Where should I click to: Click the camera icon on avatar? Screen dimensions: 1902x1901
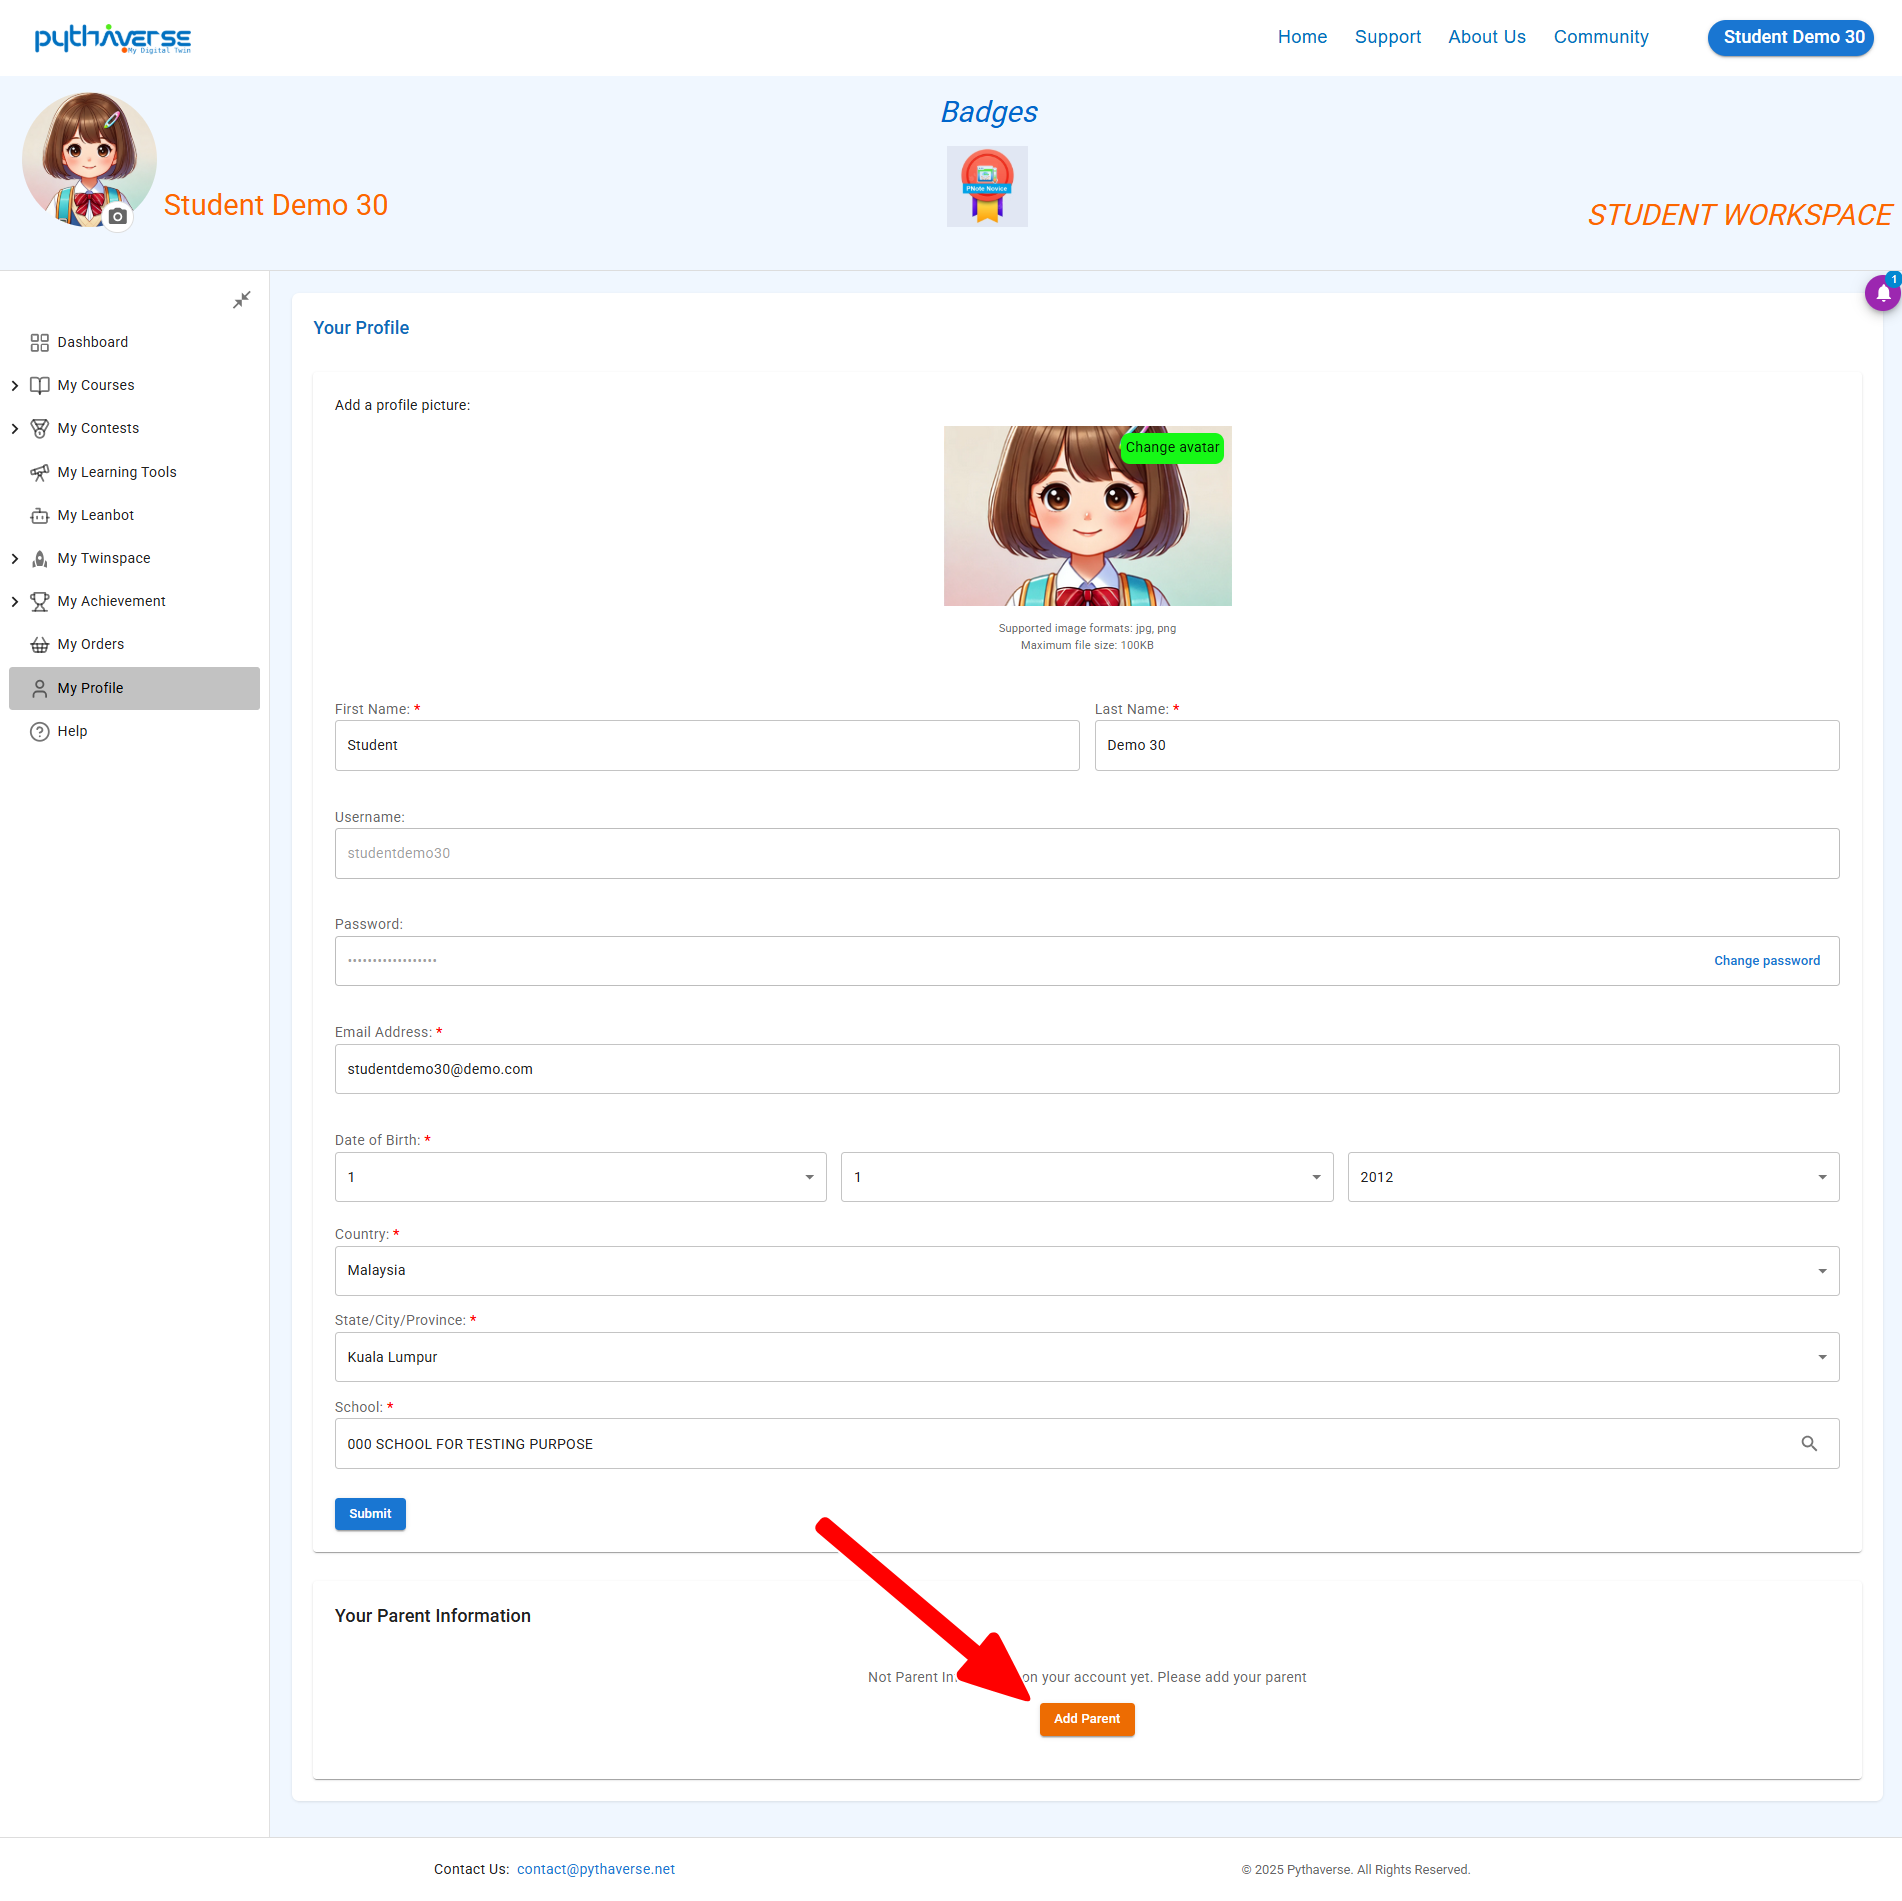click(x=118, y=217)
